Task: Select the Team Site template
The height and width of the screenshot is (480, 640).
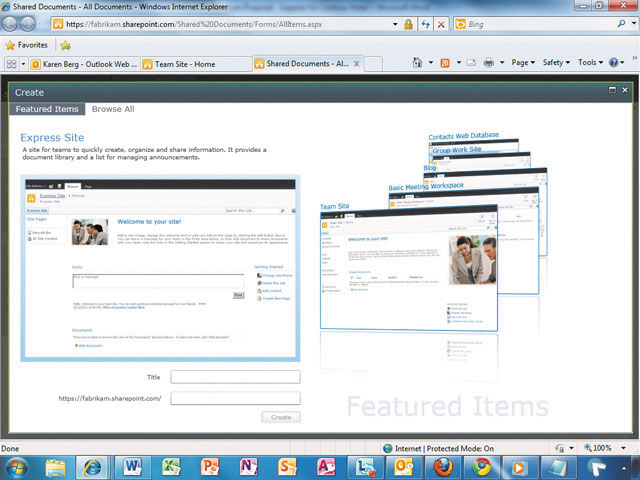Action: point(408,268)
